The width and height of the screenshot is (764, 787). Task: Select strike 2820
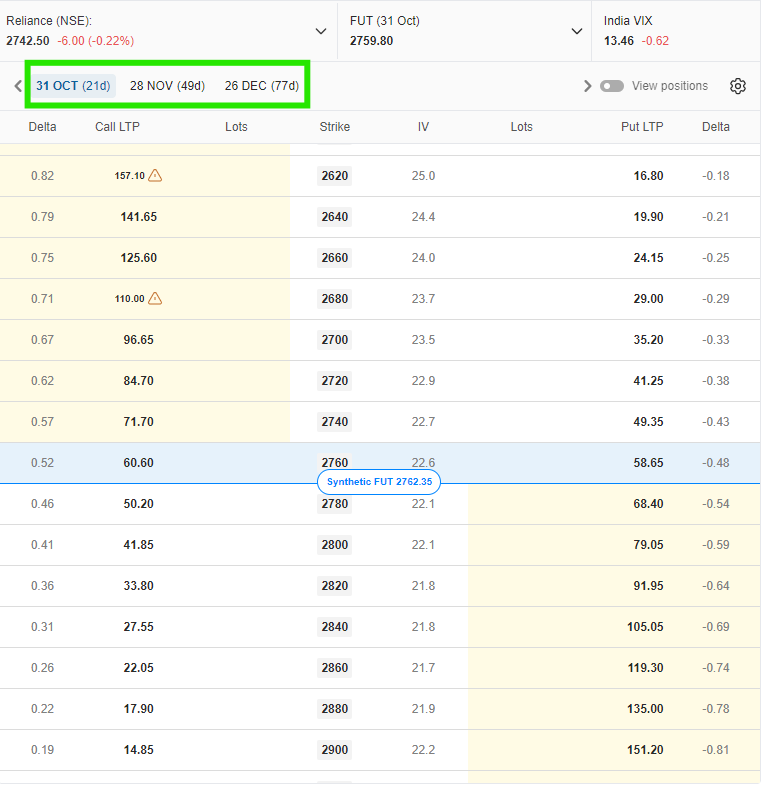[x=335, y=586]
